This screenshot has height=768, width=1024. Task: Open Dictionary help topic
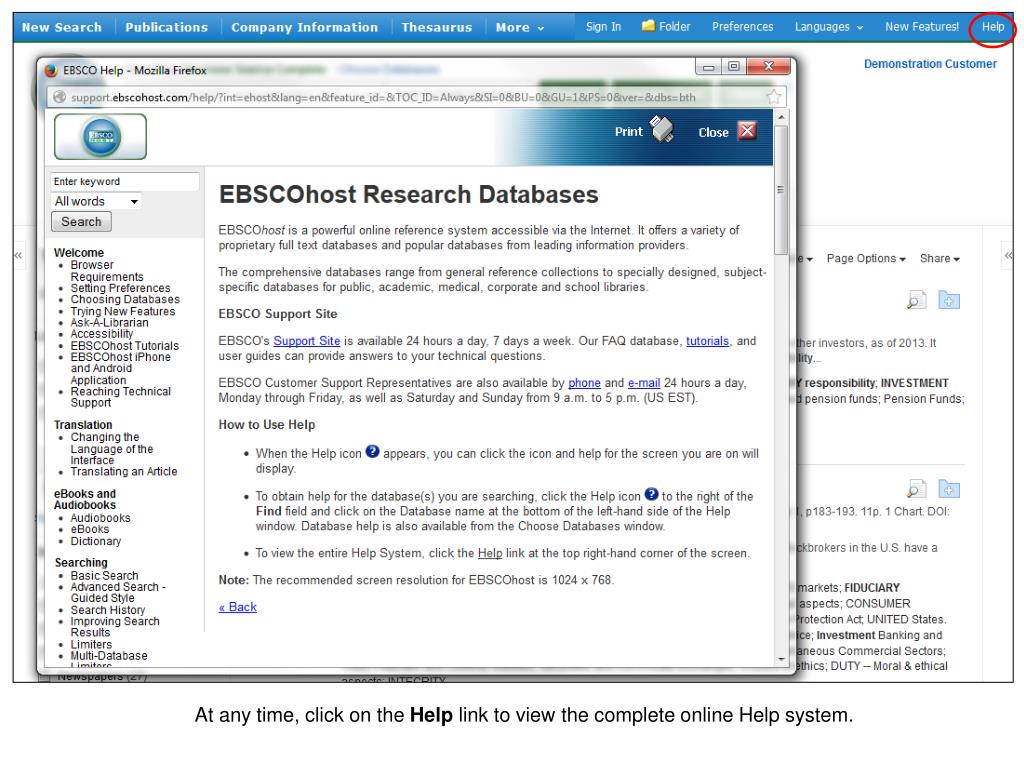pos(95,541)
